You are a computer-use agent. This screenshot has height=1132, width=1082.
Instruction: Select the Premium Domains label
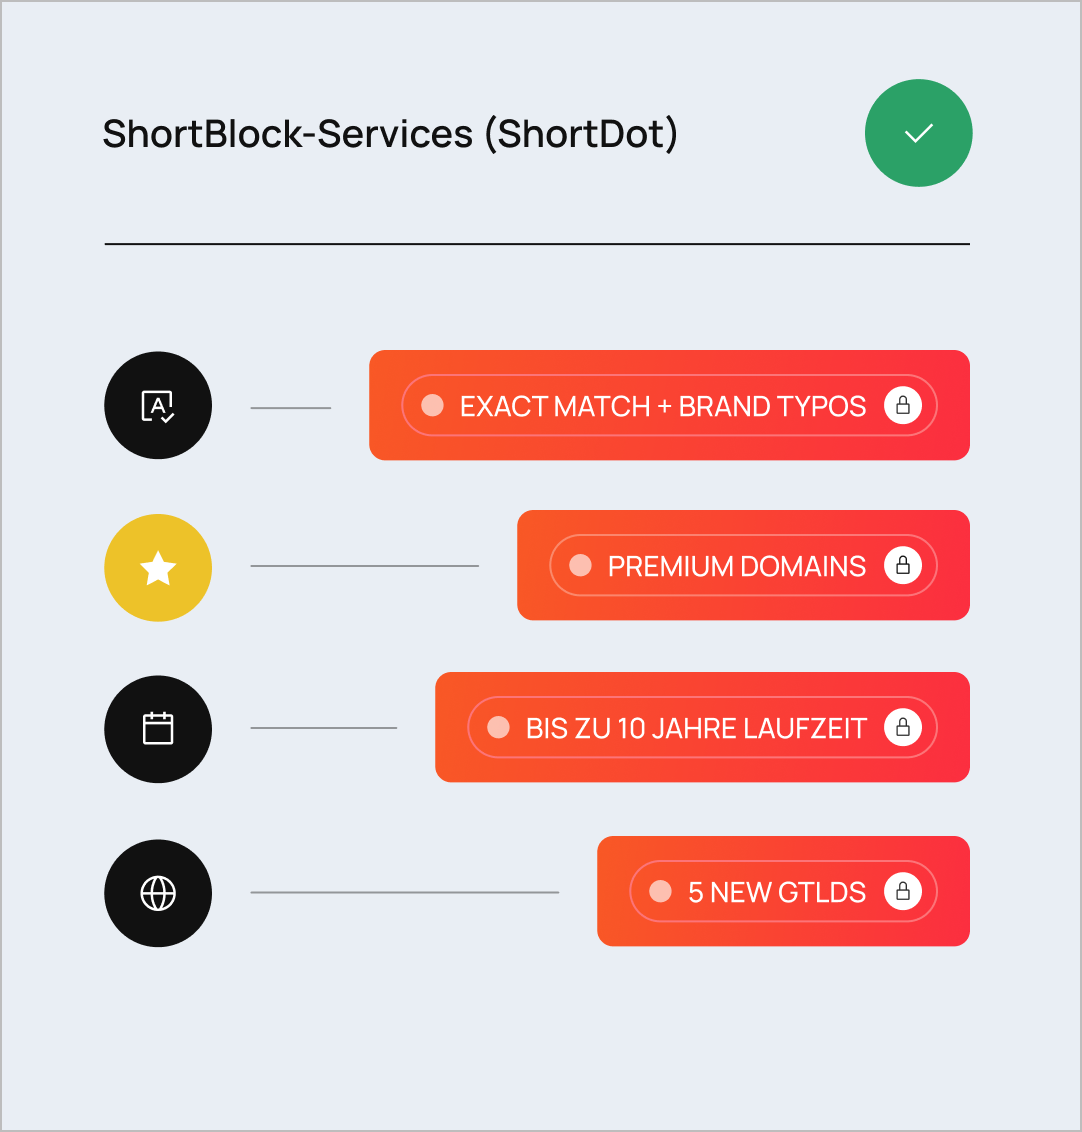click(x=737, y=567)
